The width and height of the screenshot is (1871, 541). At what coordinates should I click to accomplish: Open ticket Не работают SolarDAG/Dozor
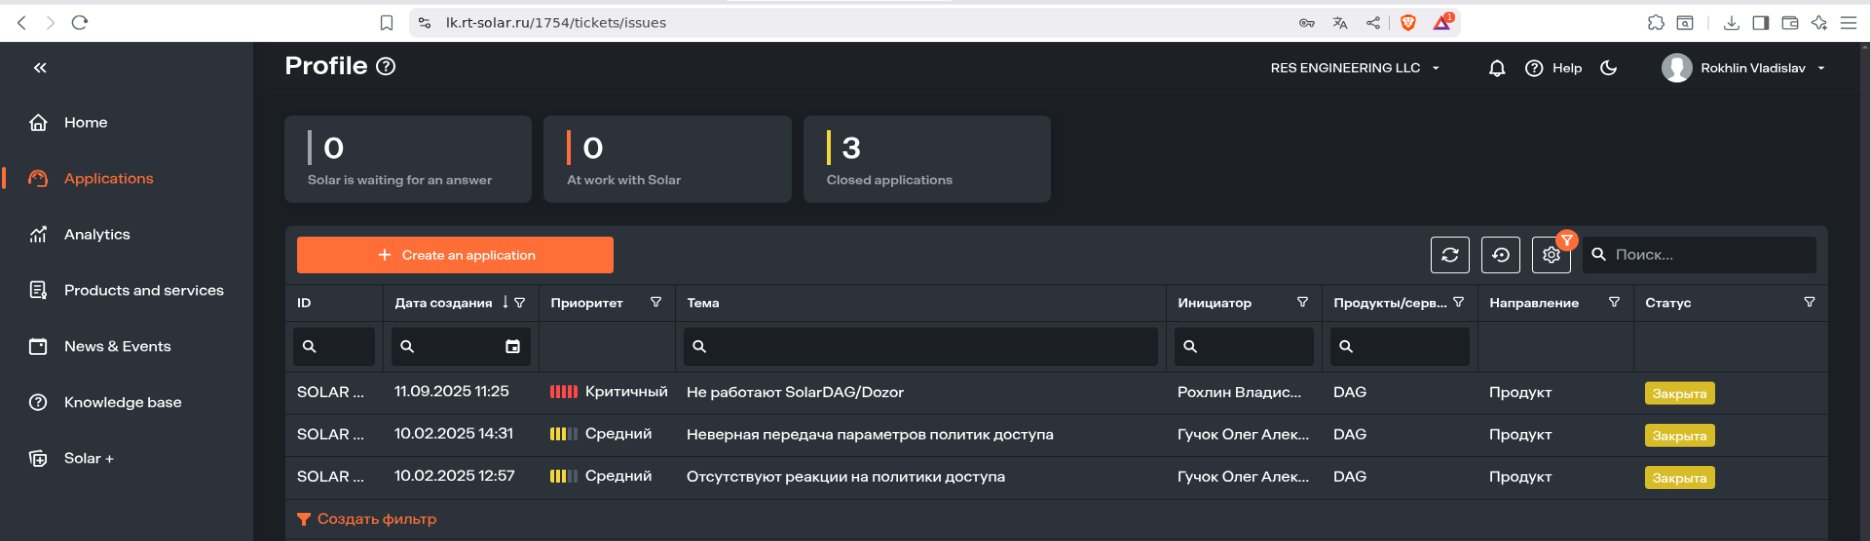(x=794, y=392)
